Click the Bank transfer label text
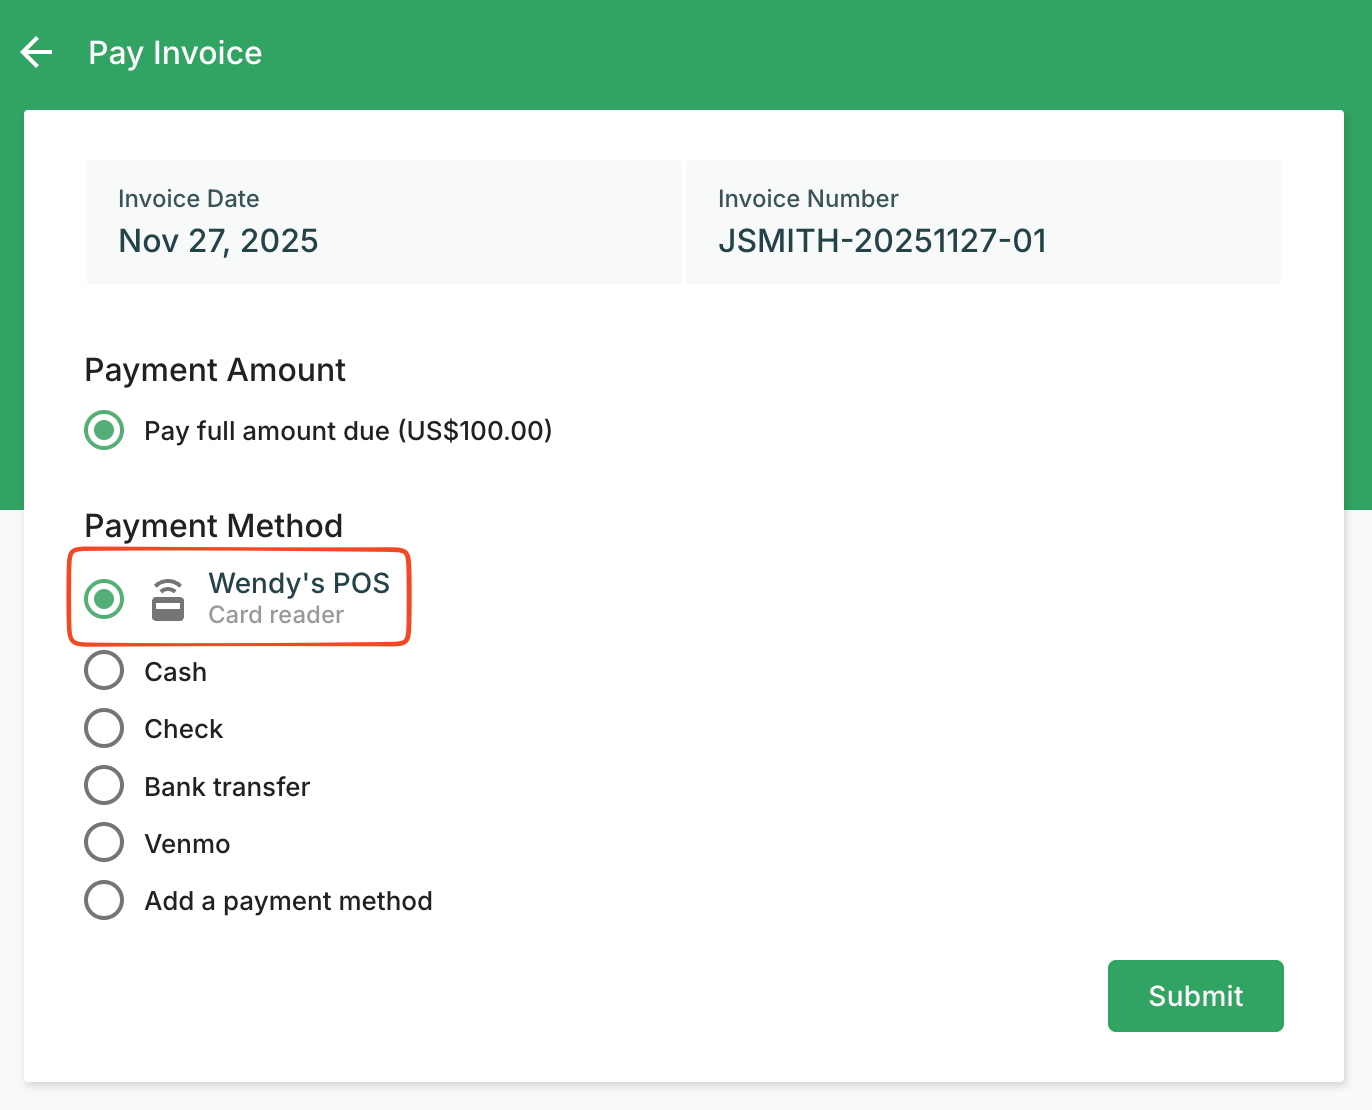 pyautogui.click(x=227, y=787)
